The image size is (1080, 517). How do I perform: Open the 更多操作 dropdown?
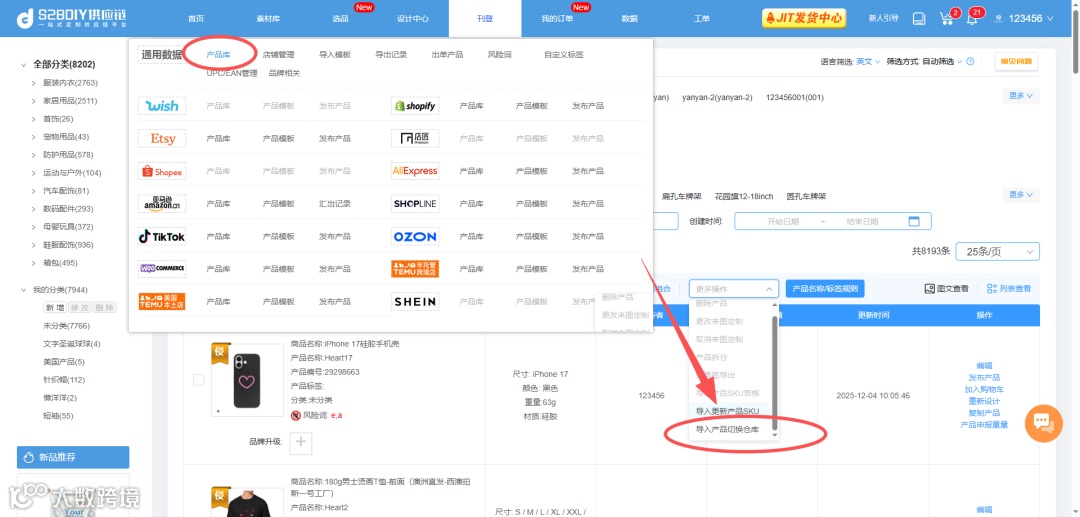734,289
